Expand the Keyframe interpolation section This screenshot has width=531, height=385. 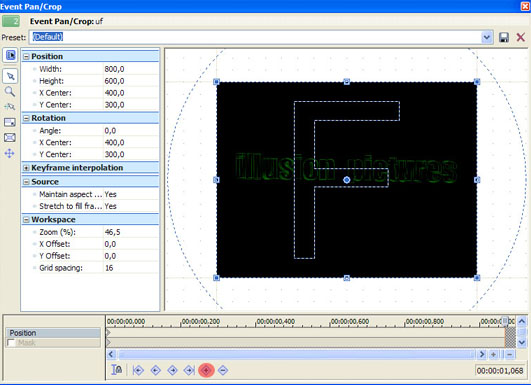(x=26, y=168)
